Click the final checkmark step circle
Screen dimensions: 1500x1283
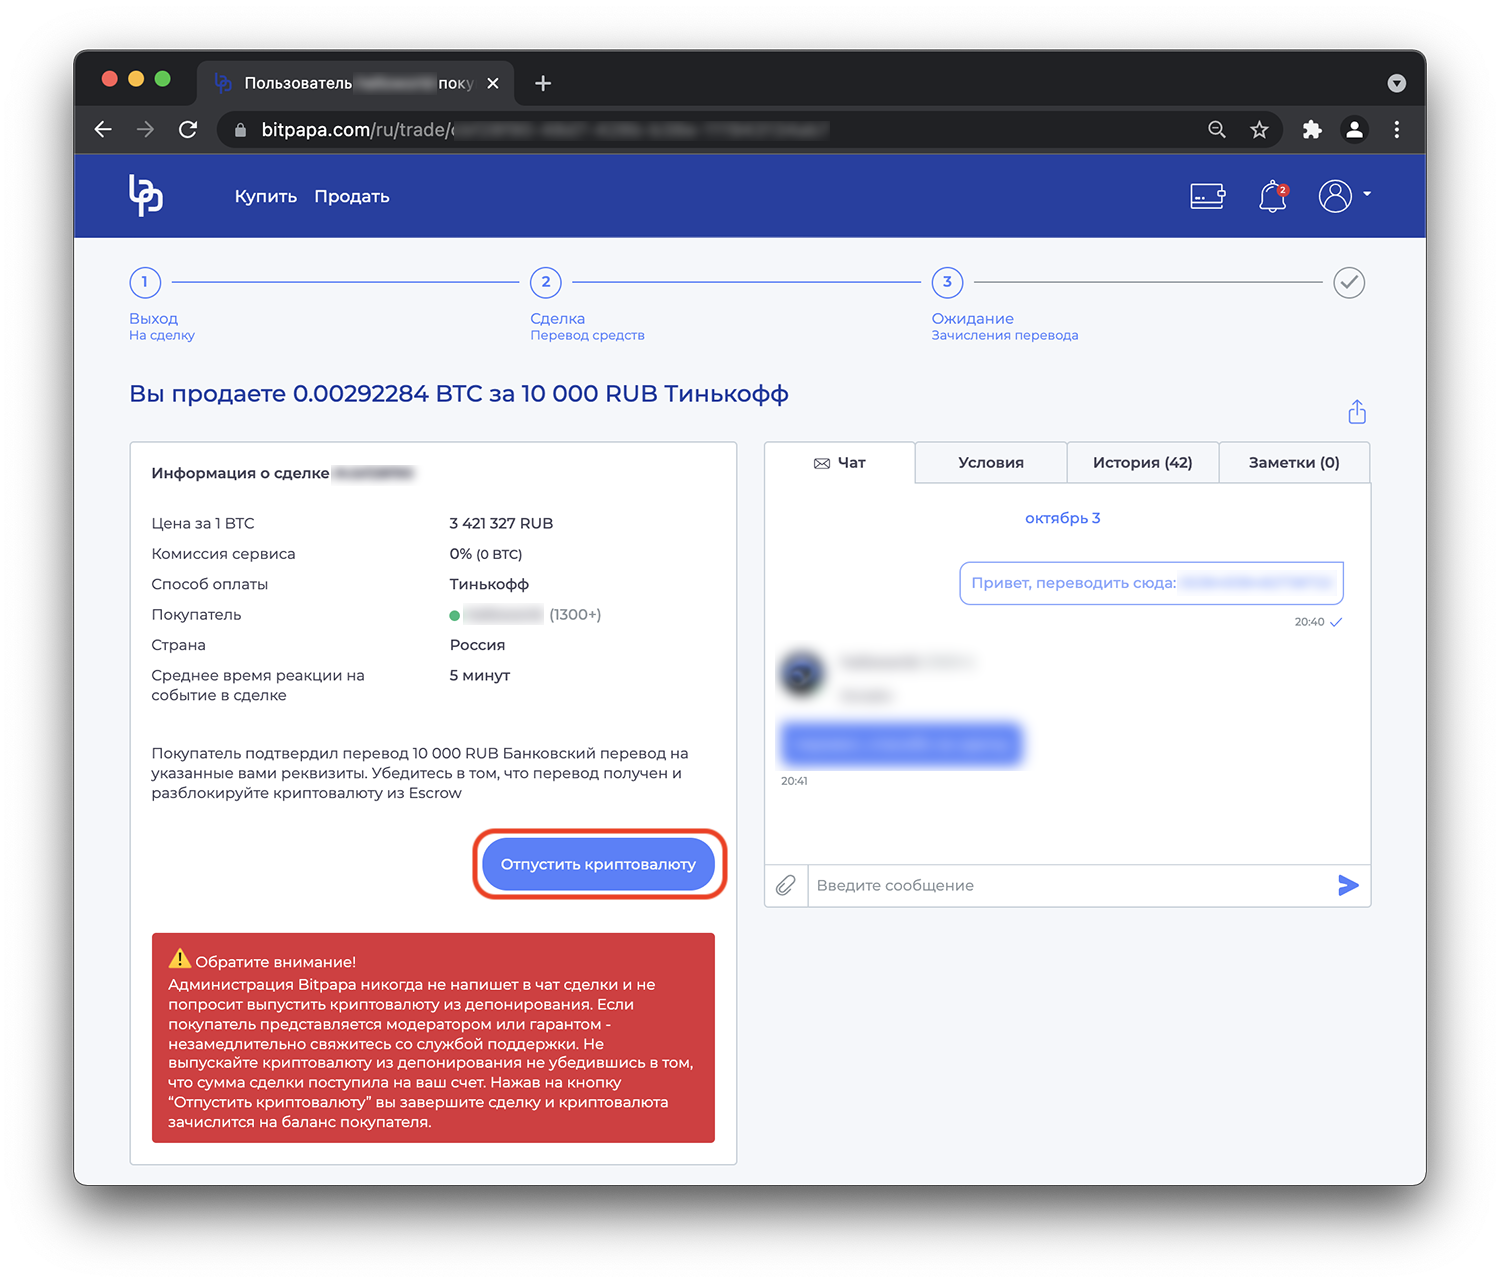pyautogui.click(x=1349, y=282)
